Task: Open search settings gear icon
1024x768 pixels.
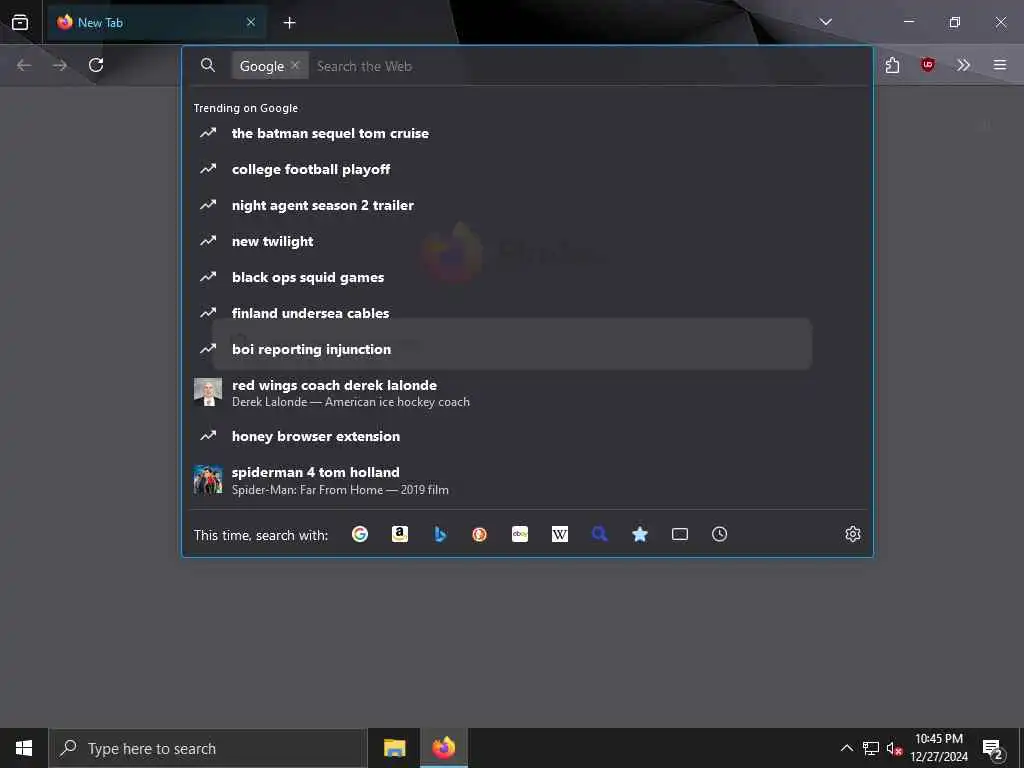Action: pyautogui.click(x=853, y=534)
